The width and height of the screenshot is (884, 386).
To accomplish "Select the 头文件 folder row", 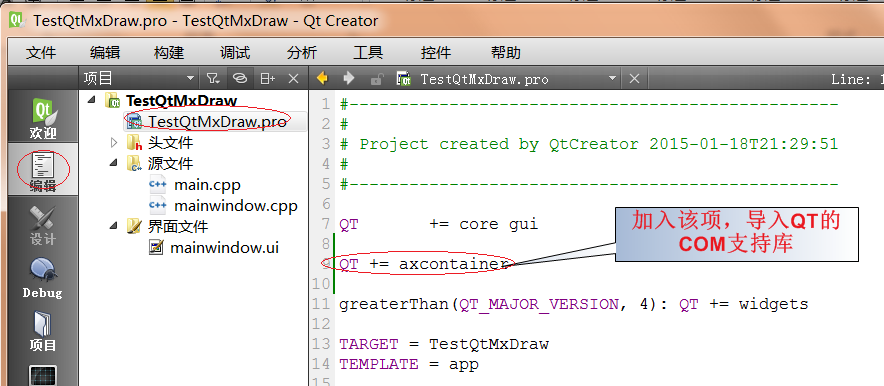I will pyautogui.click(x=170, y=143).
